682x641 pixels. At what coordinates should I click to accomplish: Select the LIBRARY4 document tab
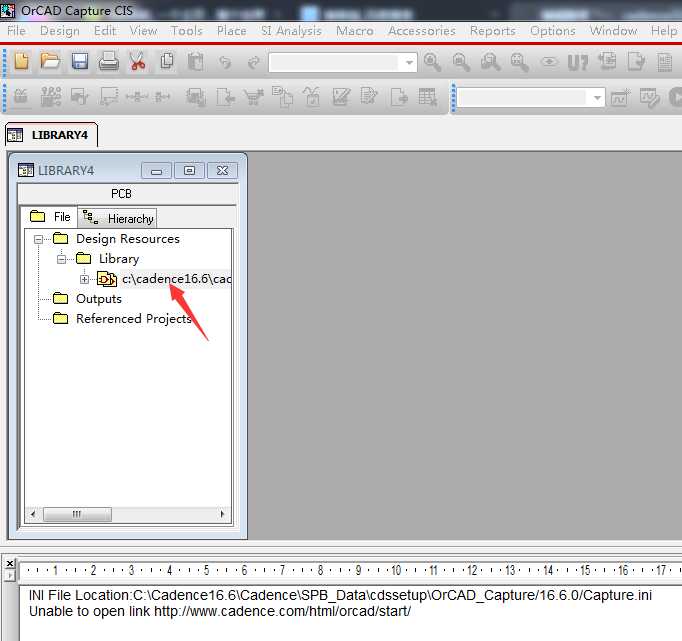[51, 135]
